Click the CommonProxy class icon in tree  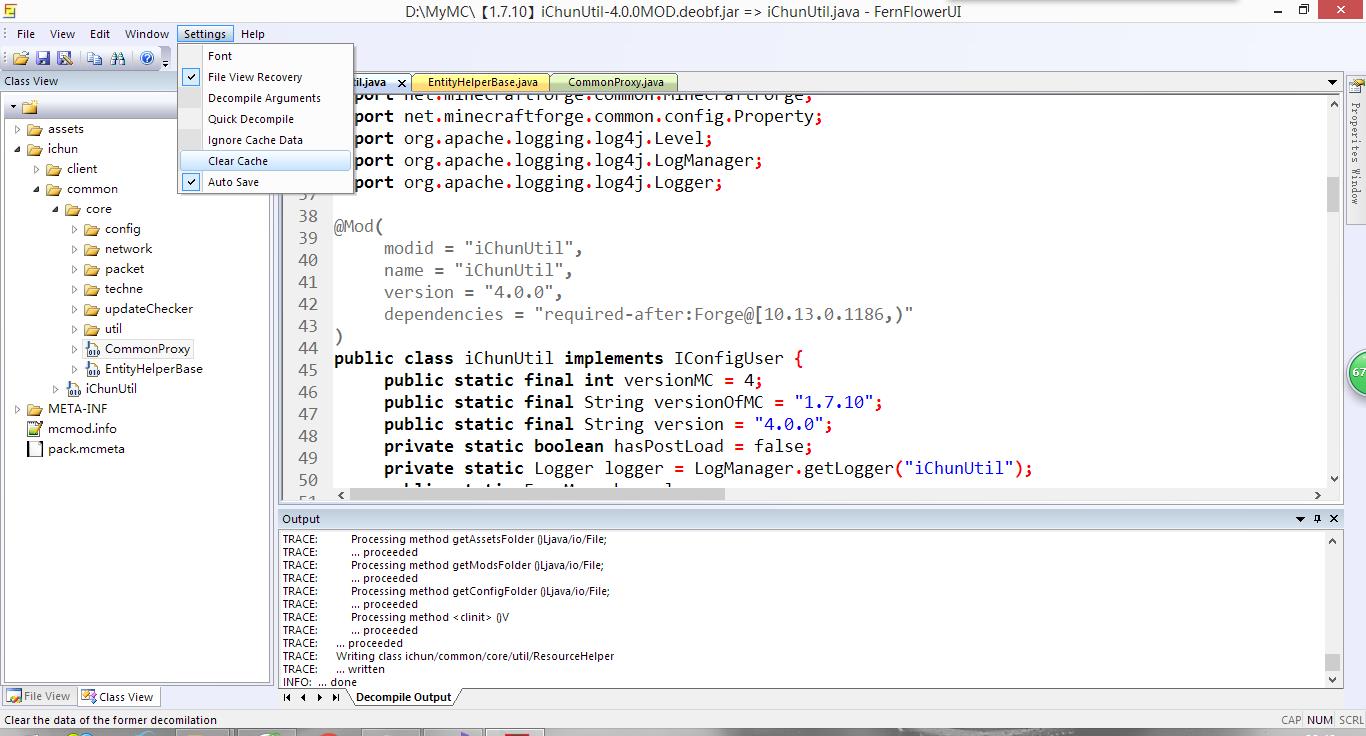92,349
